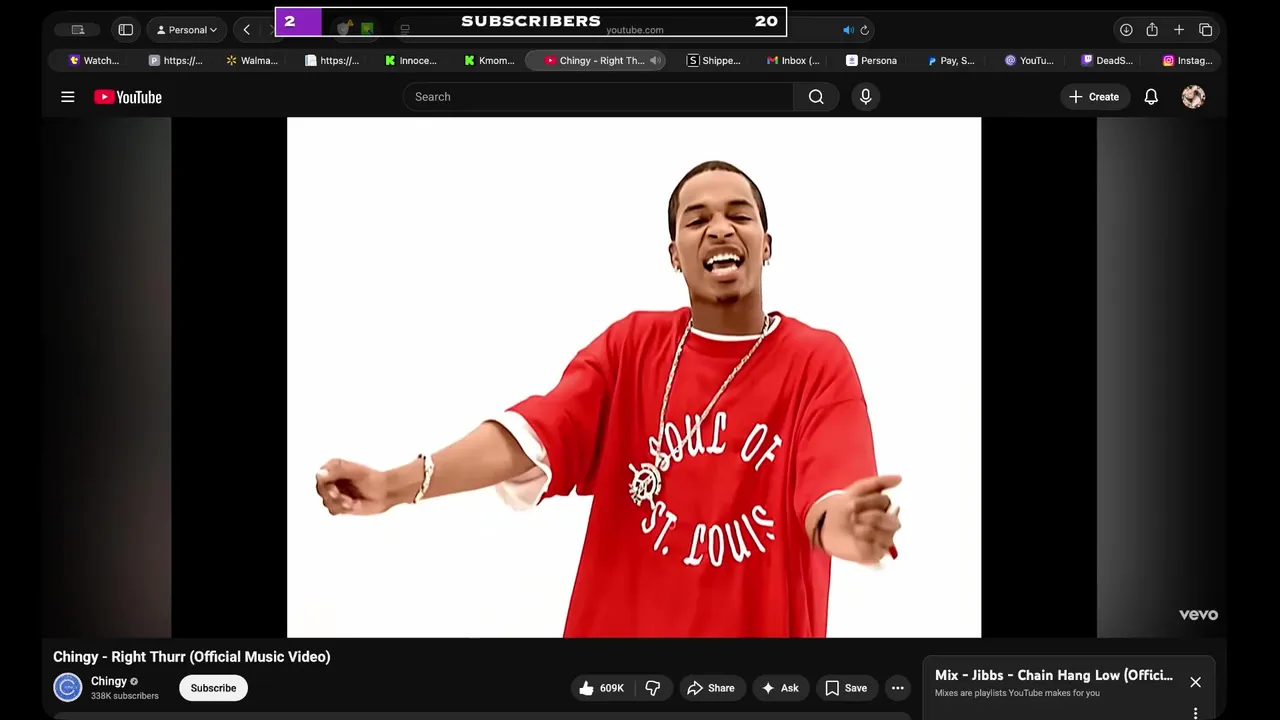Click the 338K subscribers text

[125, 696]
